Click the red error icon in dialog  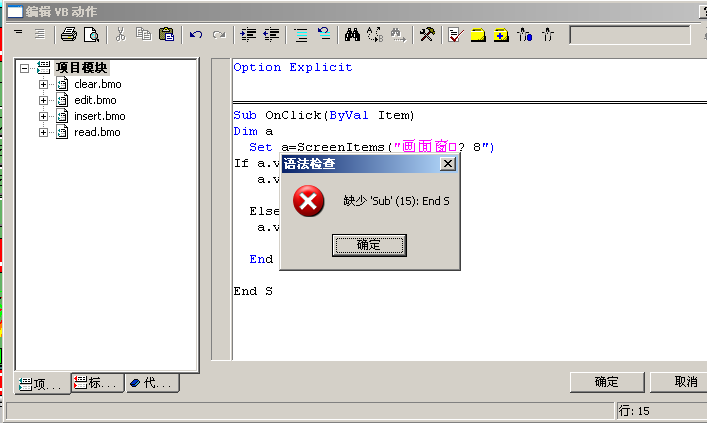(x=308, y=201)
